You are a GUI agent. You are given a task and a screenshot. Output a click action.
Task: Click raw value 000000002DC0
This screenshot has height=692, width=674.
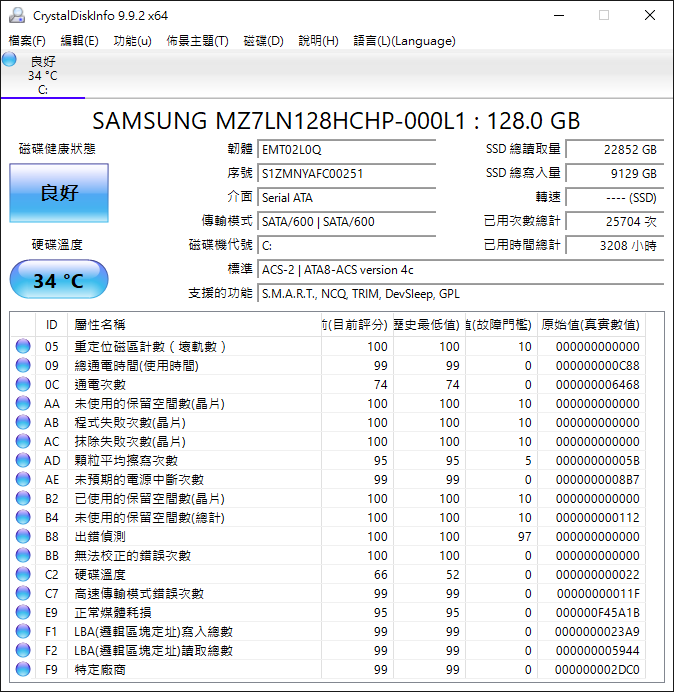click(x=597, y=669)
